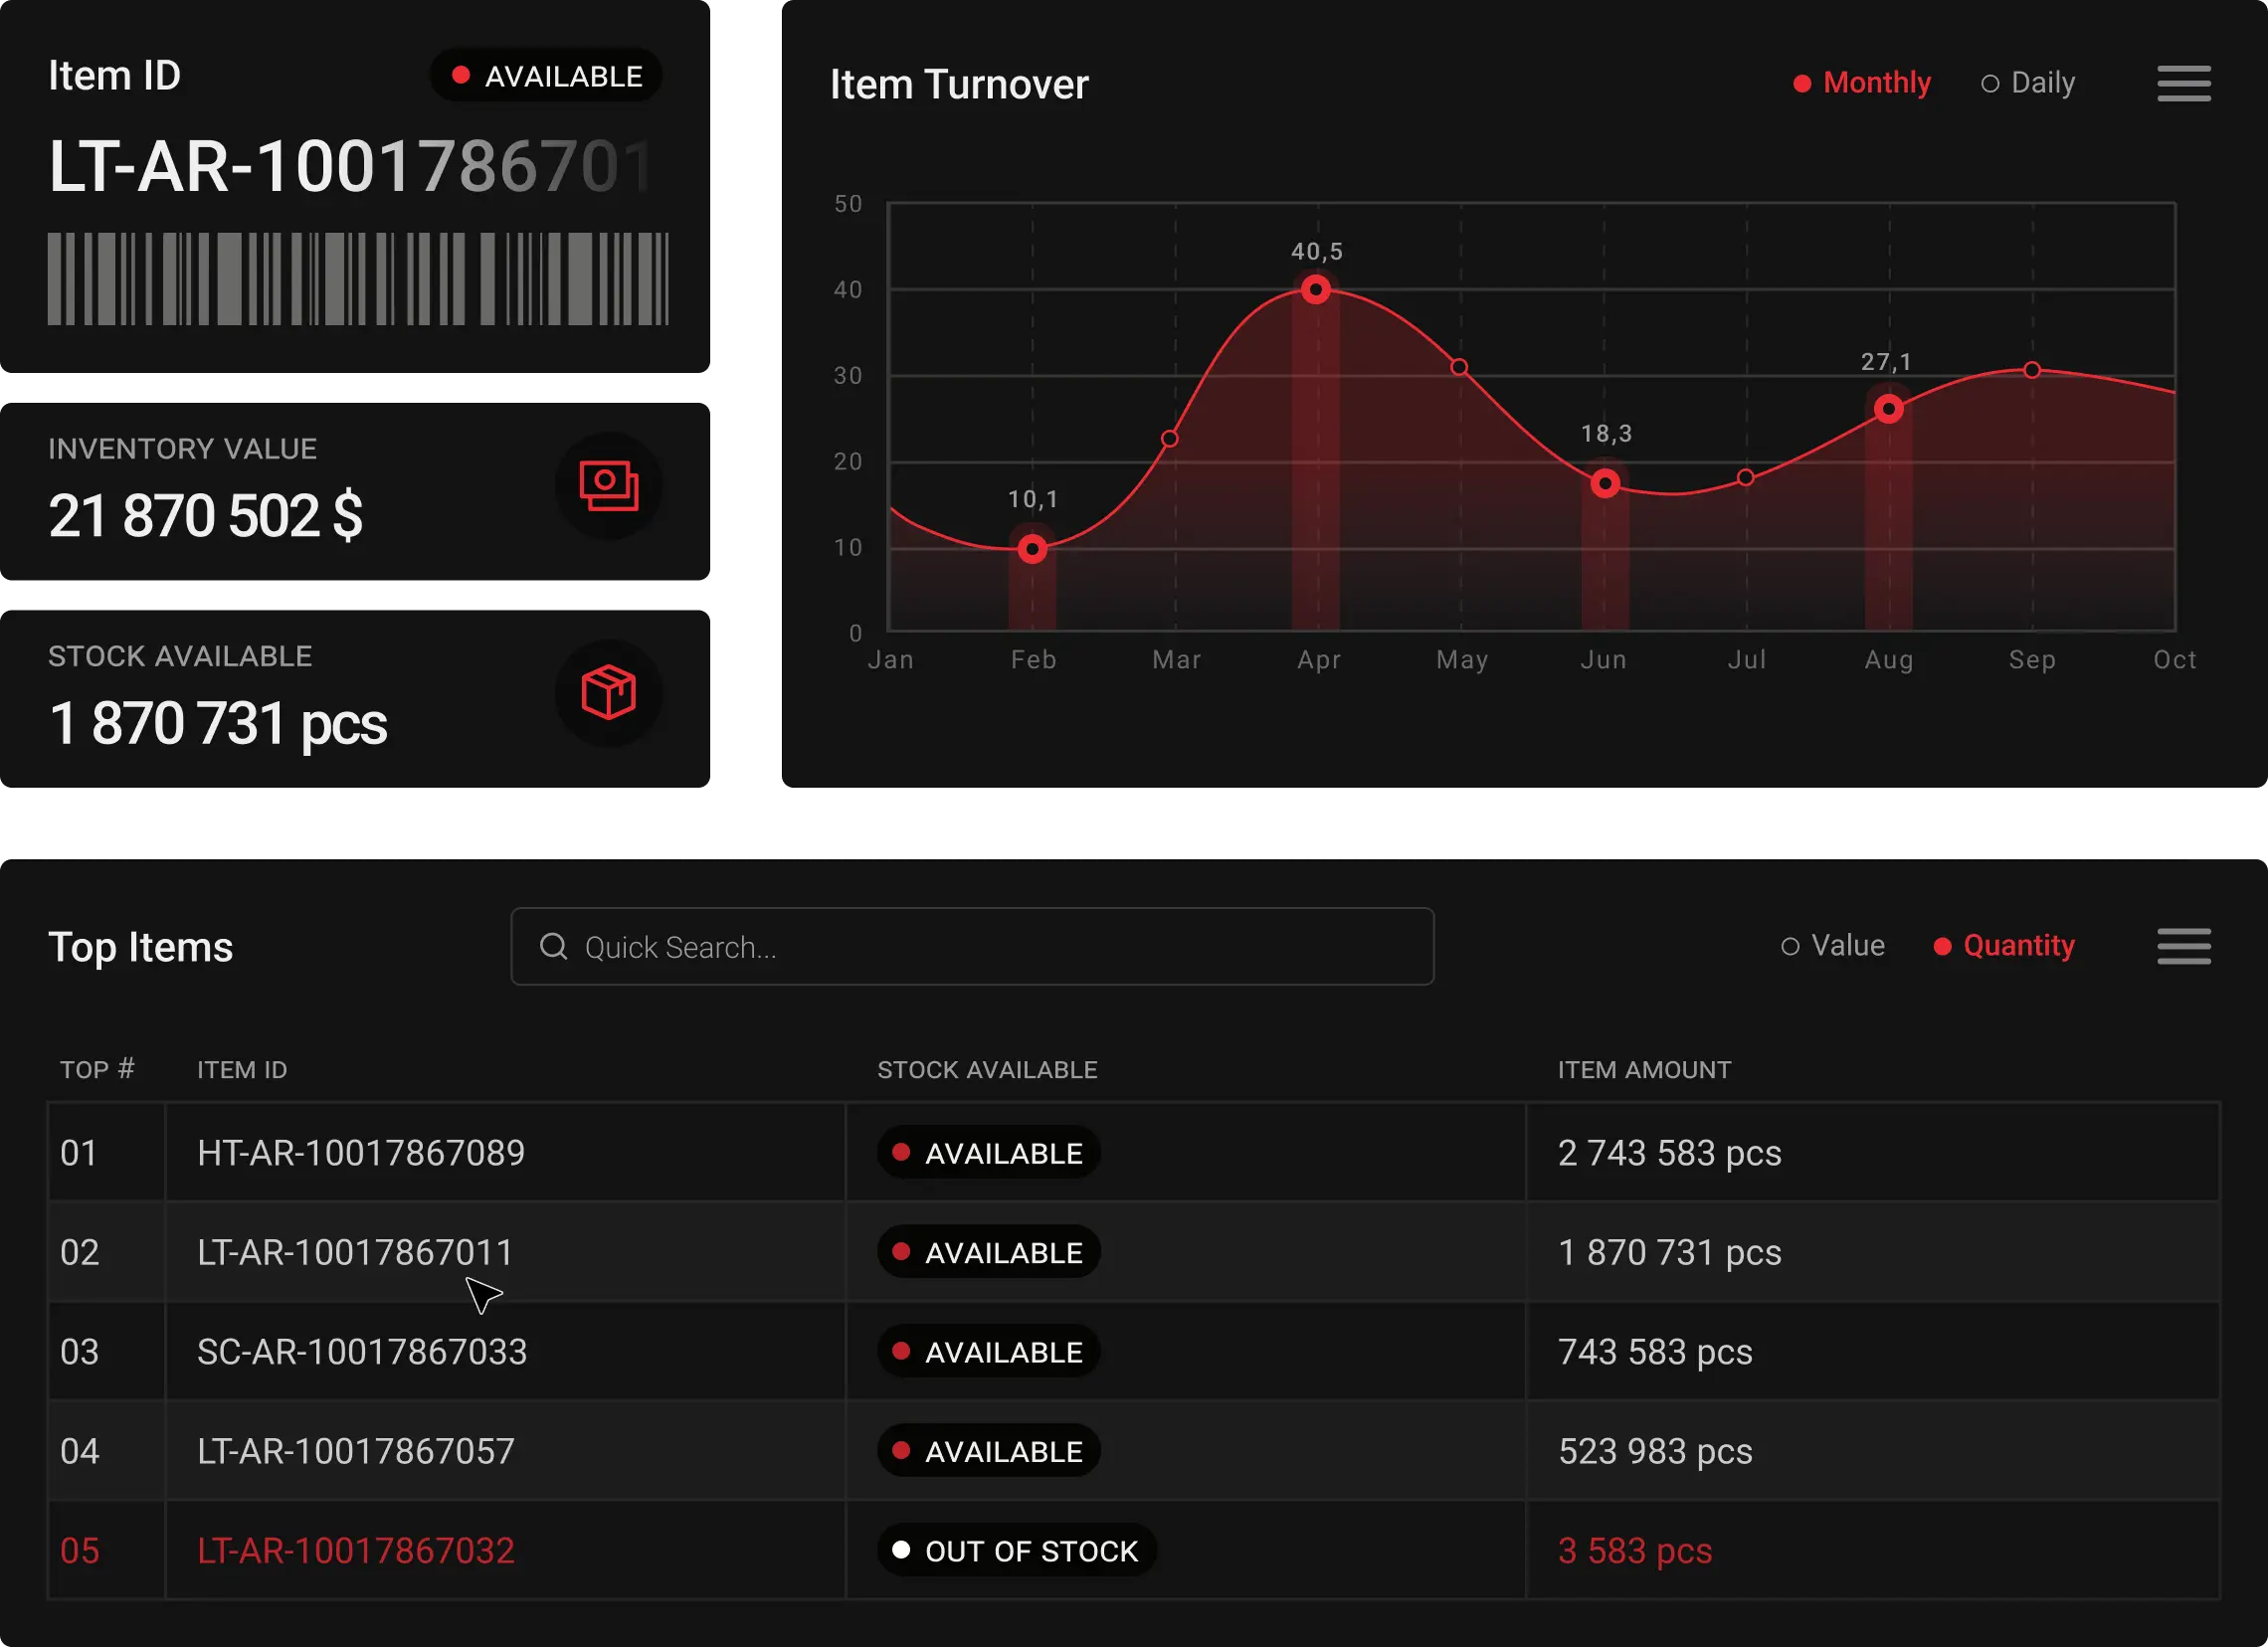Viewport: 2268px width, 1647px height.
Task: Click the search magnifier icon
Action: pyautogui.click(x=554, y=946)
